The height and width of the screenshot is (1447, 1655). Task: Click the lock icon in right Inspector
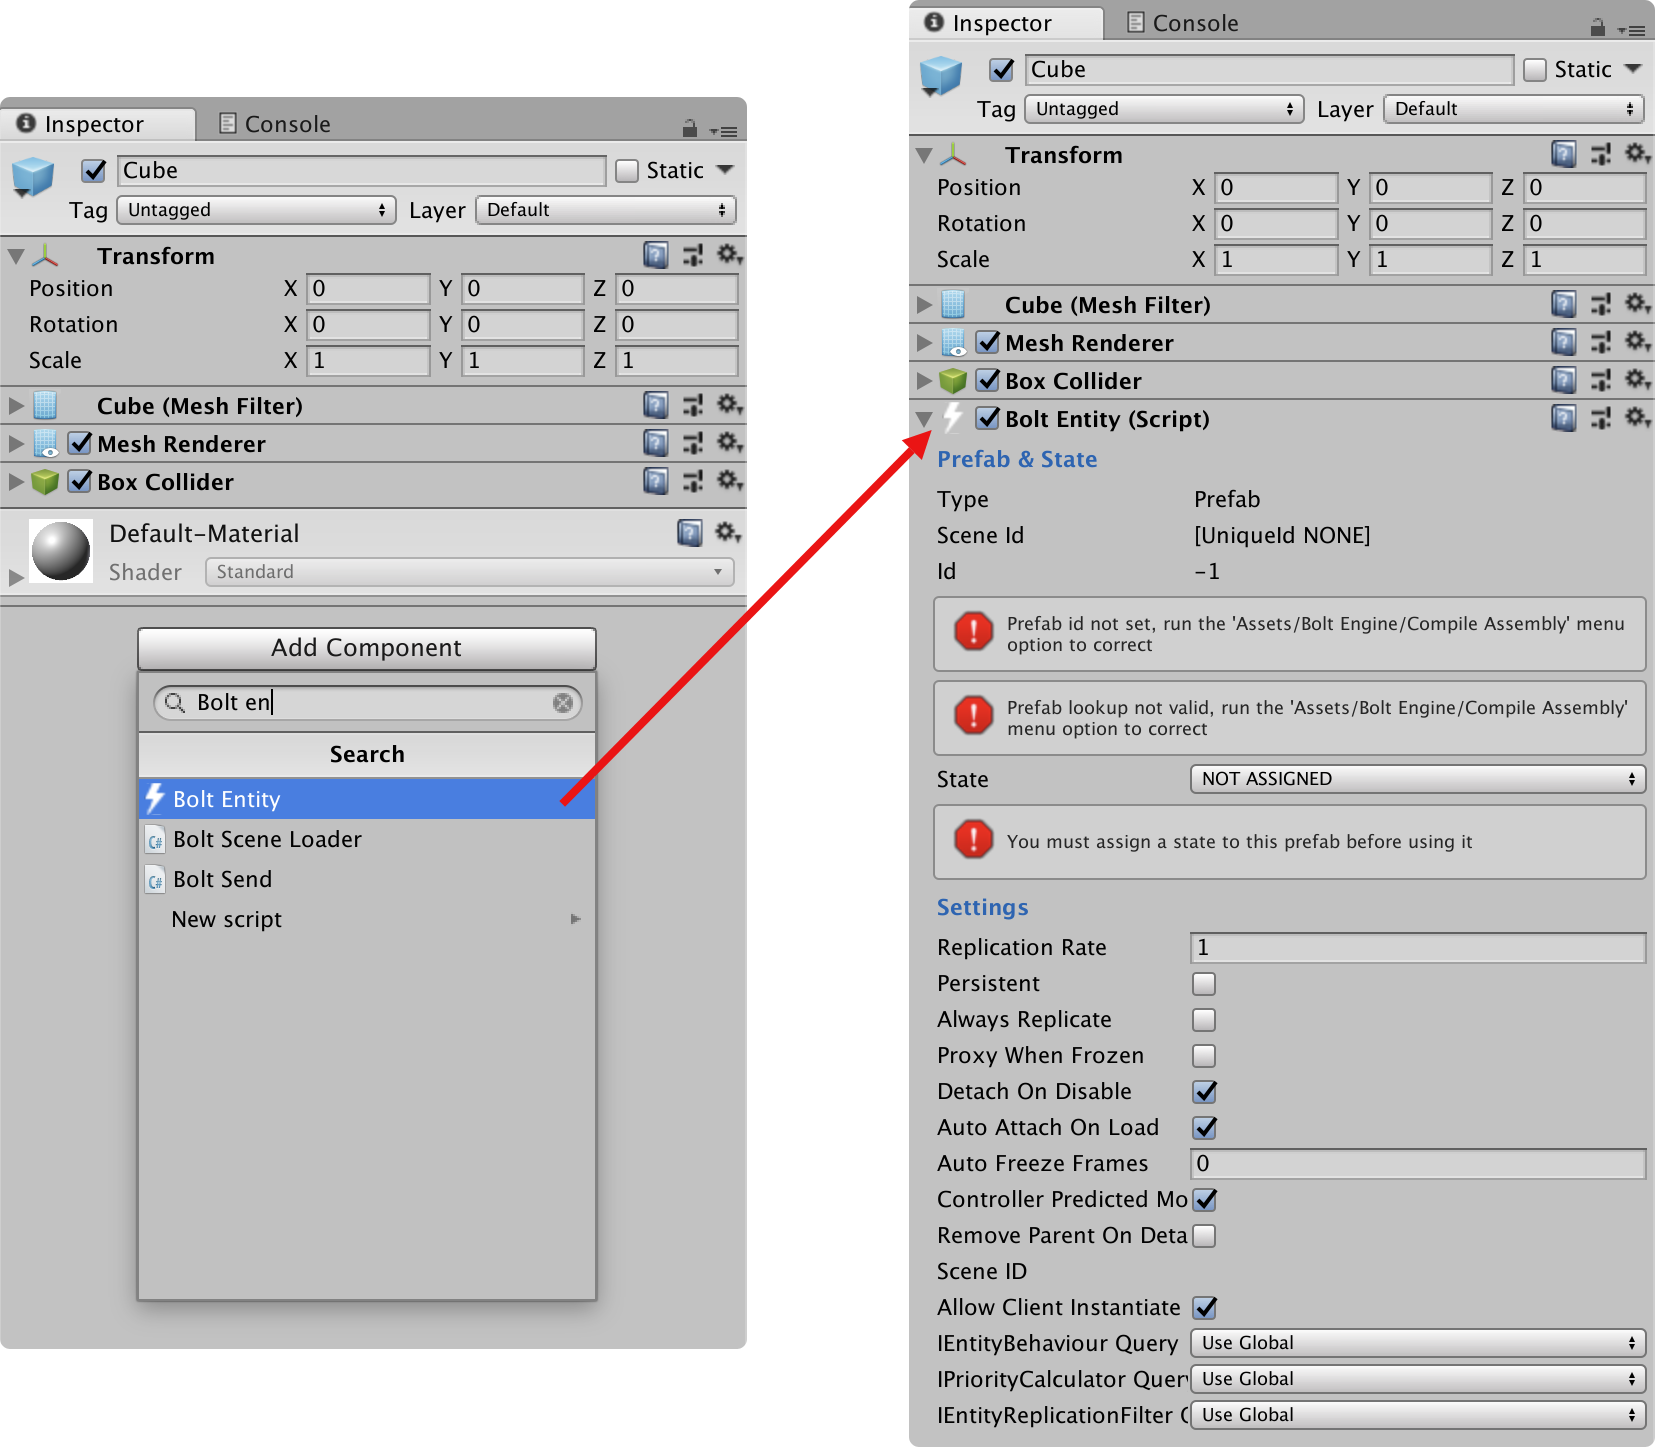[x=1597, y=27]
